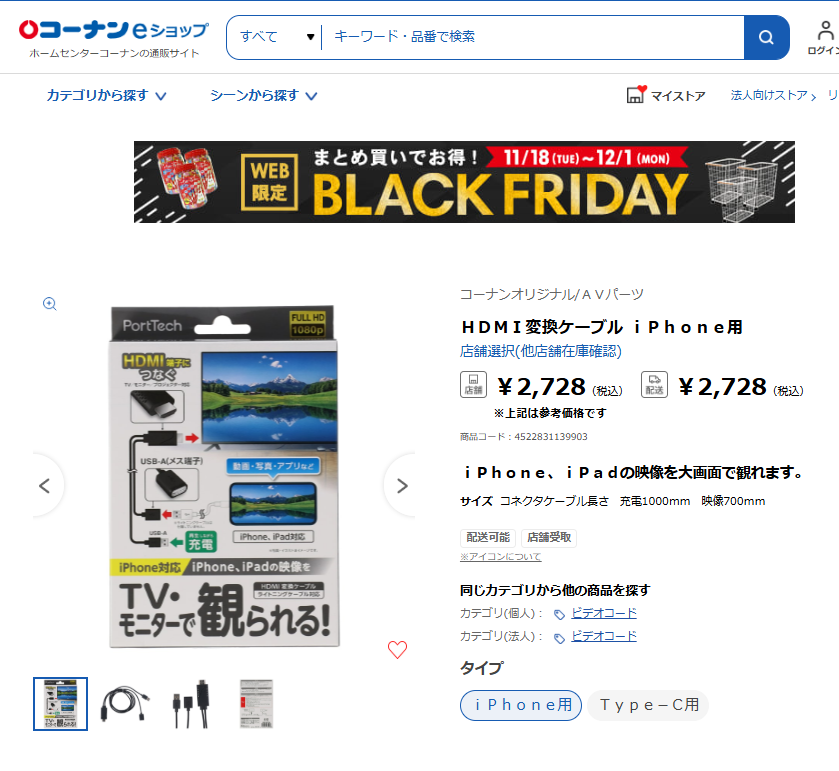Add product to favorites with heart icon
Viewport: 839px width, 771px height.
coord(397,650)
